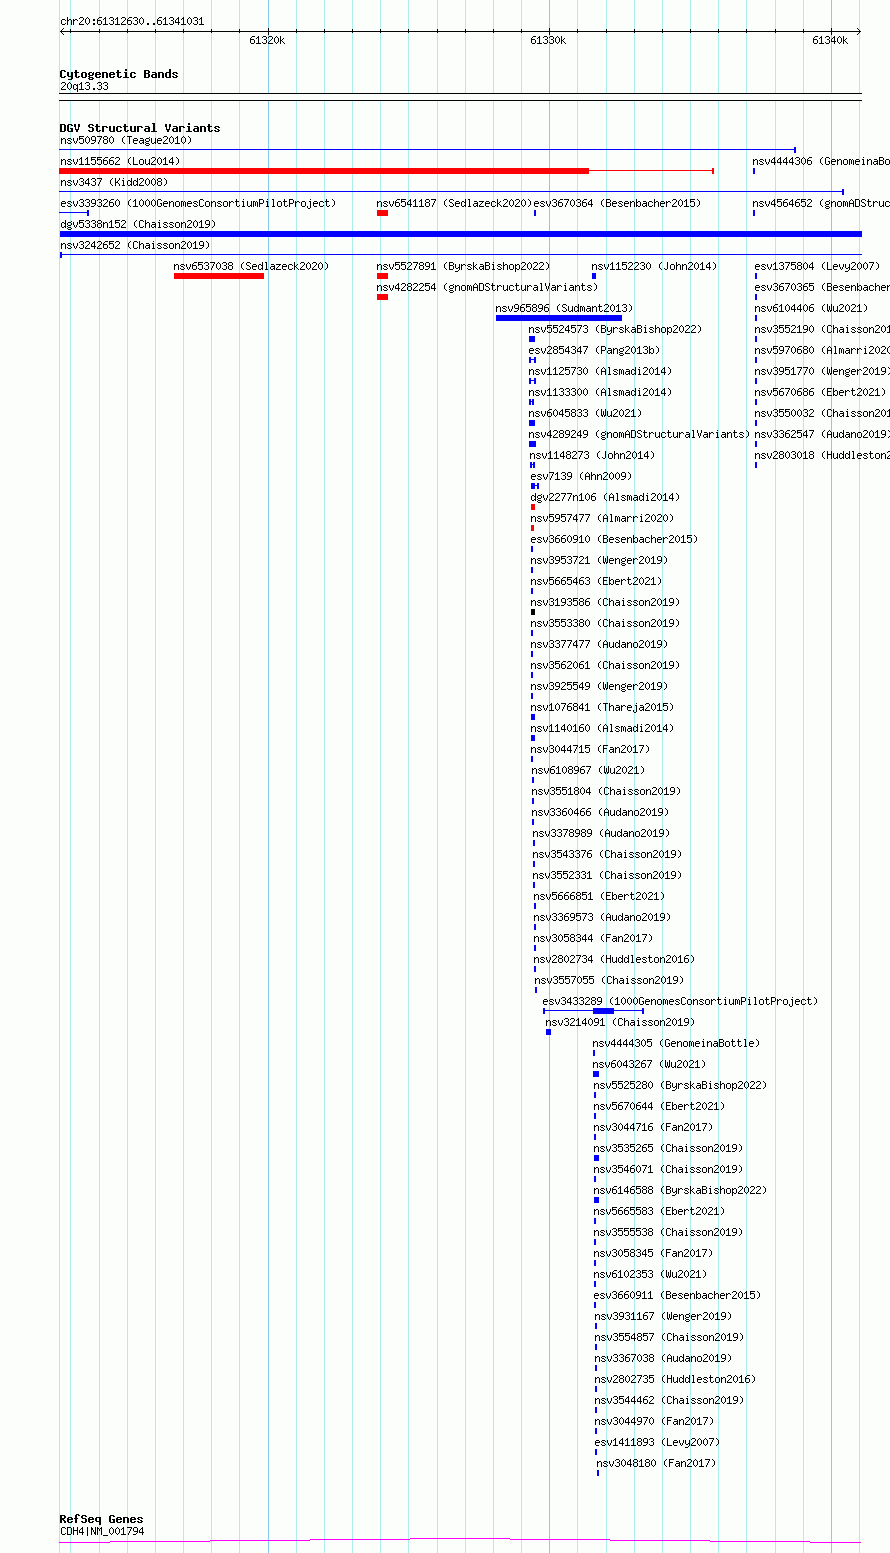
Task: Click nsv4282254 (gnomADStructuralVariants) label
Action: point(487,287)
